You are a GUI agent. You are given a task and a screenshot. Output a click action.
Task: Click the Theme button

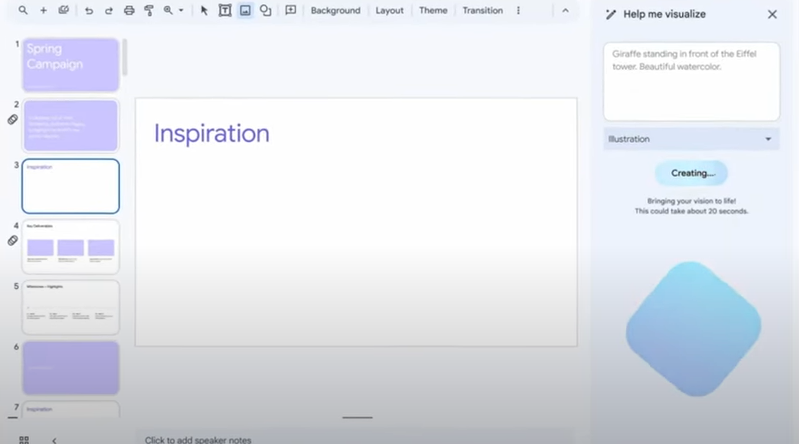[x=433, y=10]
